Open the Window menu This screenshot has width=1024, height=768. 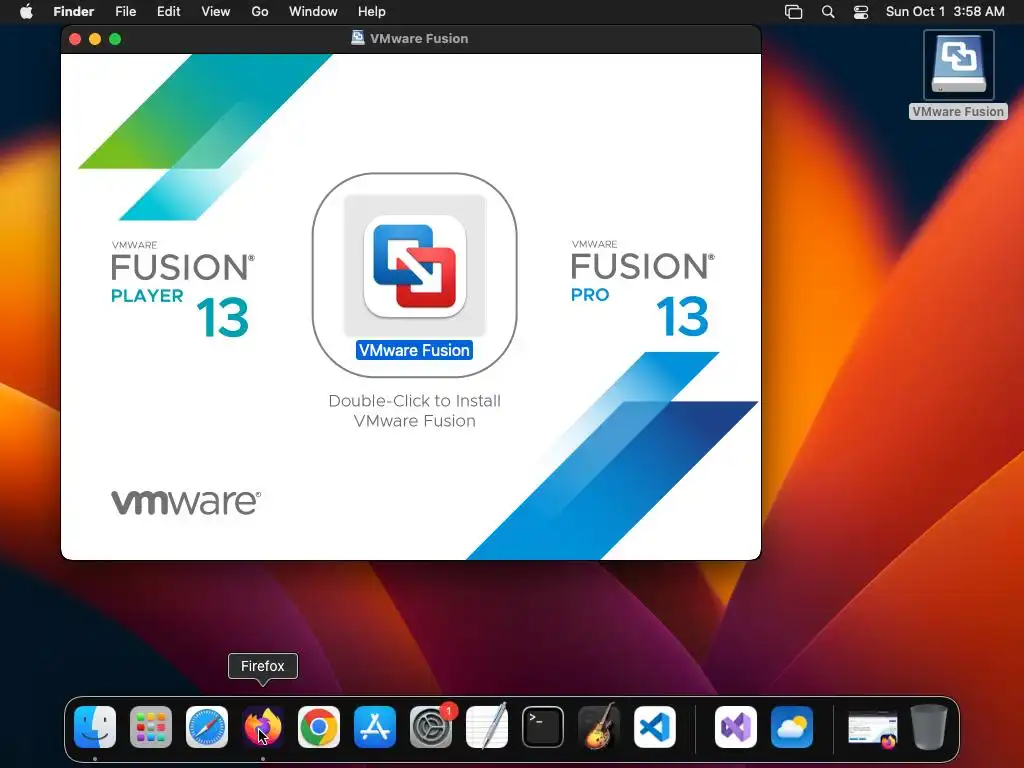click(x=313, y=12)
